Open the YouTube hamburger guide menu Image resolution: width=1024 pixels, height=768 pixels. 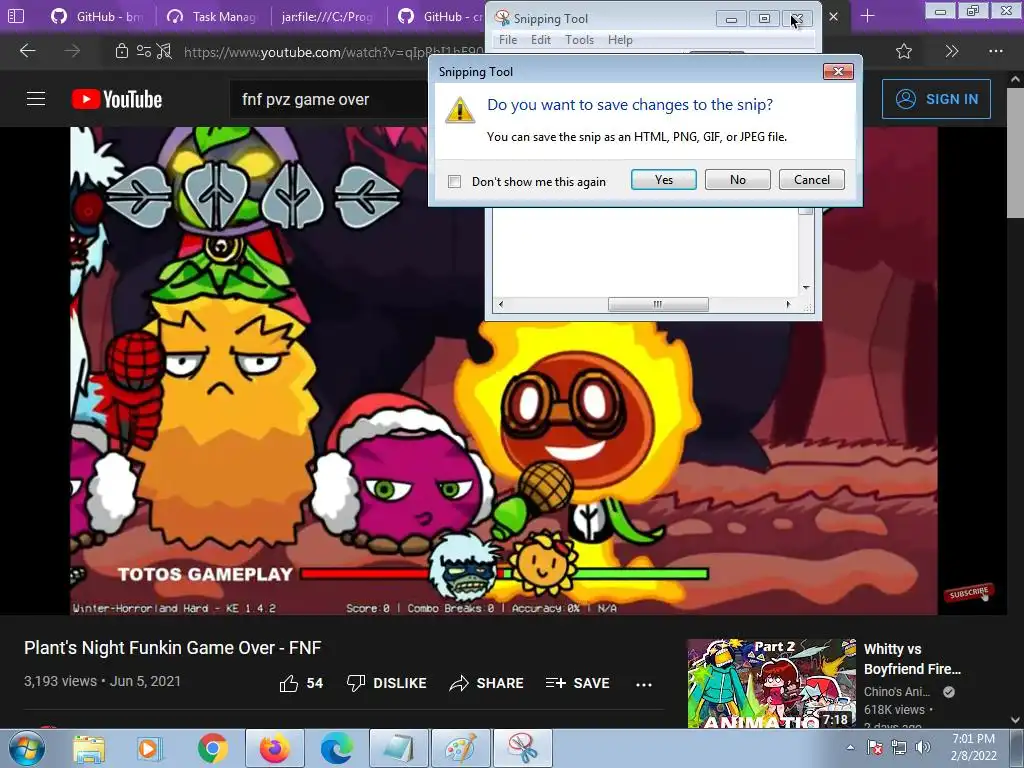click(36, 99)
